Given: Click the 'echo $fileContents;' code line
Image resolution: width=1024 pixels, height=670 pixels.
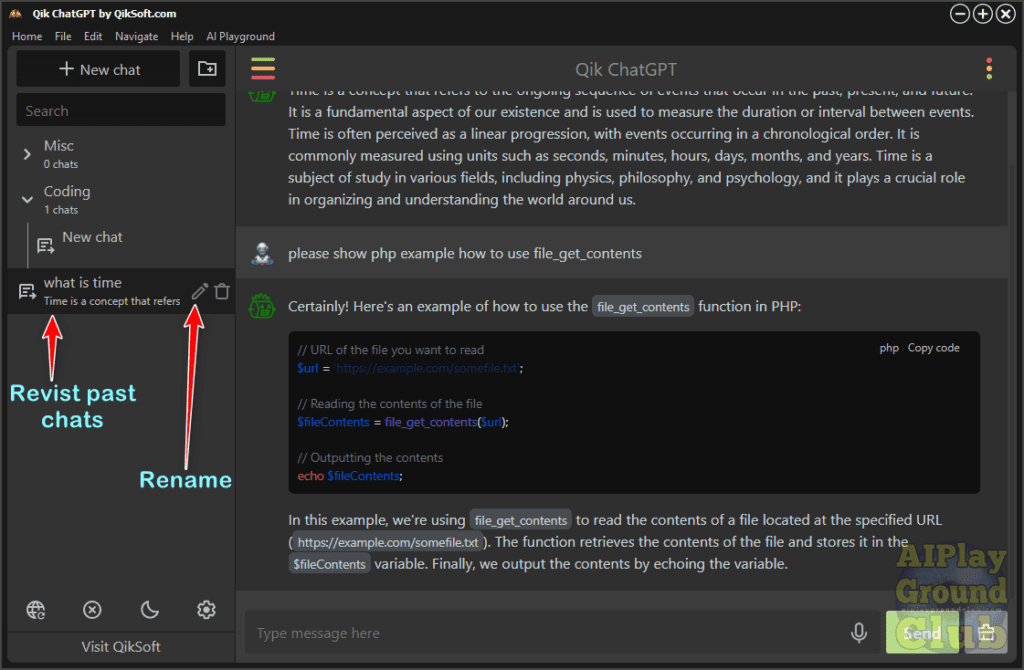Looking at the screenshot, I should click(x=350, y=476).
